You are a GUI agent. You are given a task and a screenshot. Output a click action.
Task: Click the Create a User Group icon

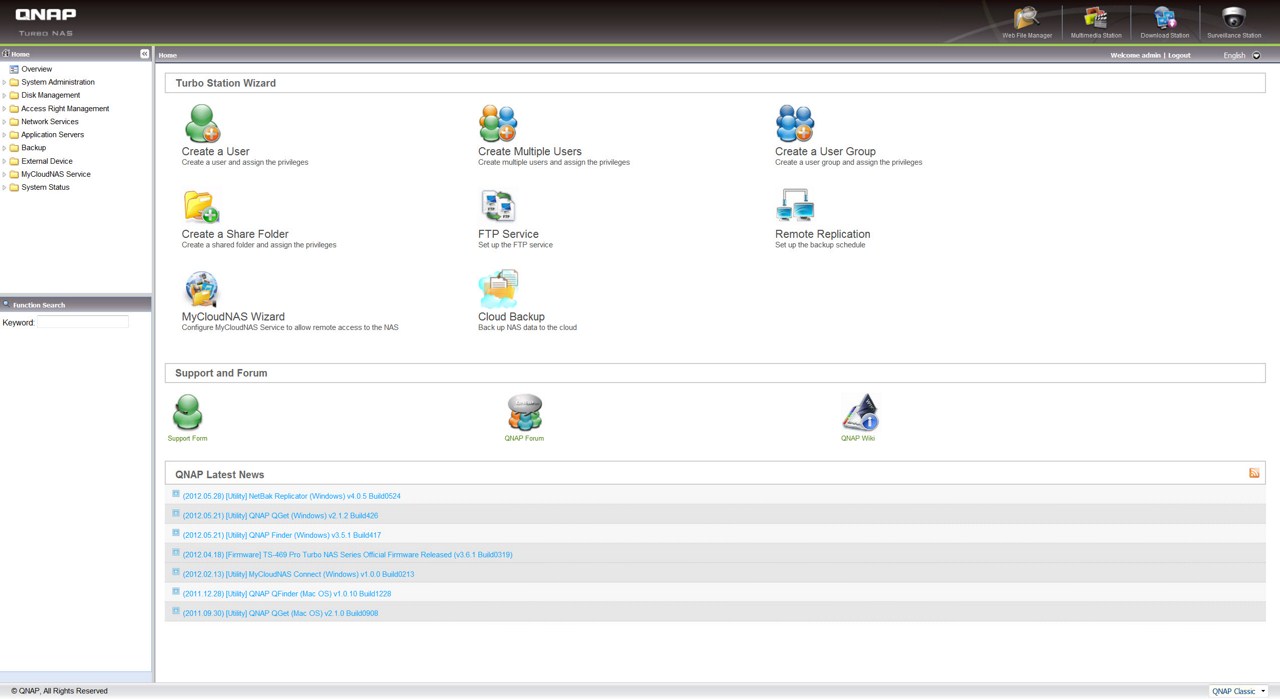pos(795,124)
